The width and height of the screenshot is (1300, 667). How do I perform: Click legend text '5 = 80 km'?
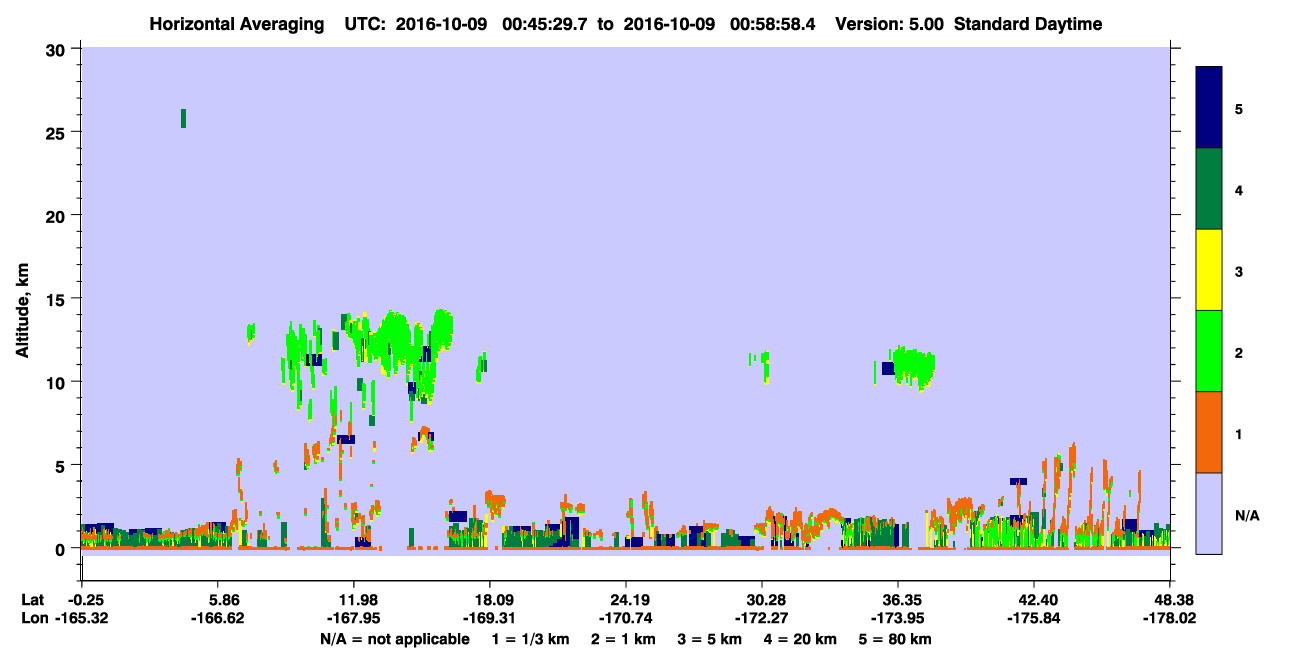(895, 639)
